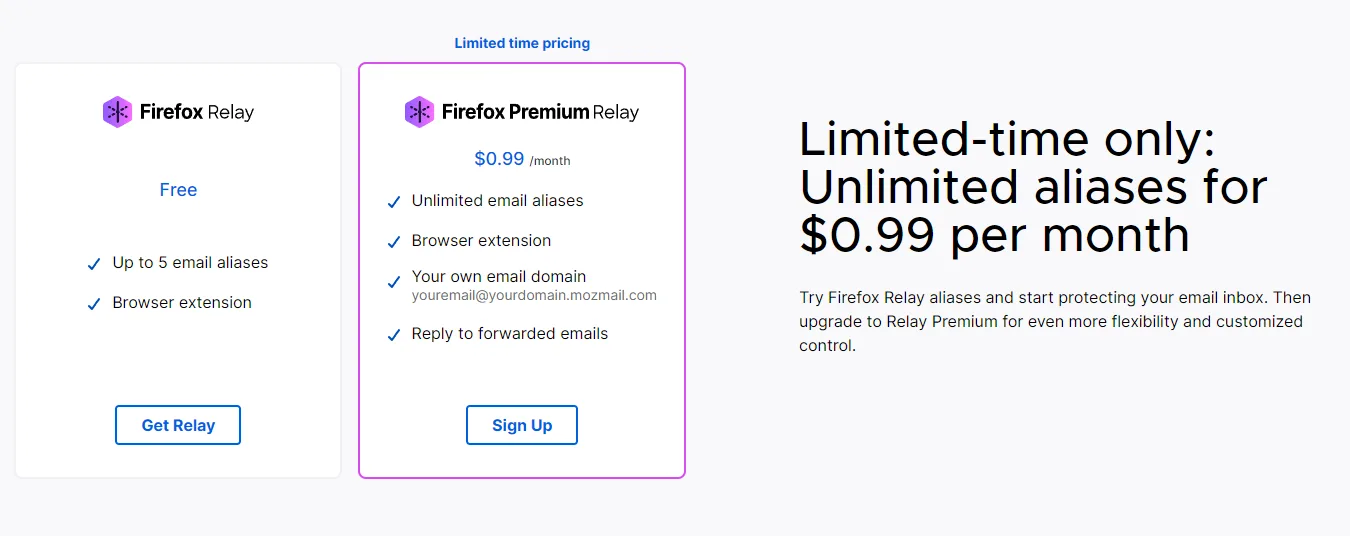1350x536 pixels.
Task: Click the youremail@yourdomain.mozmail.com example address
Action: (x=534, y=295)
